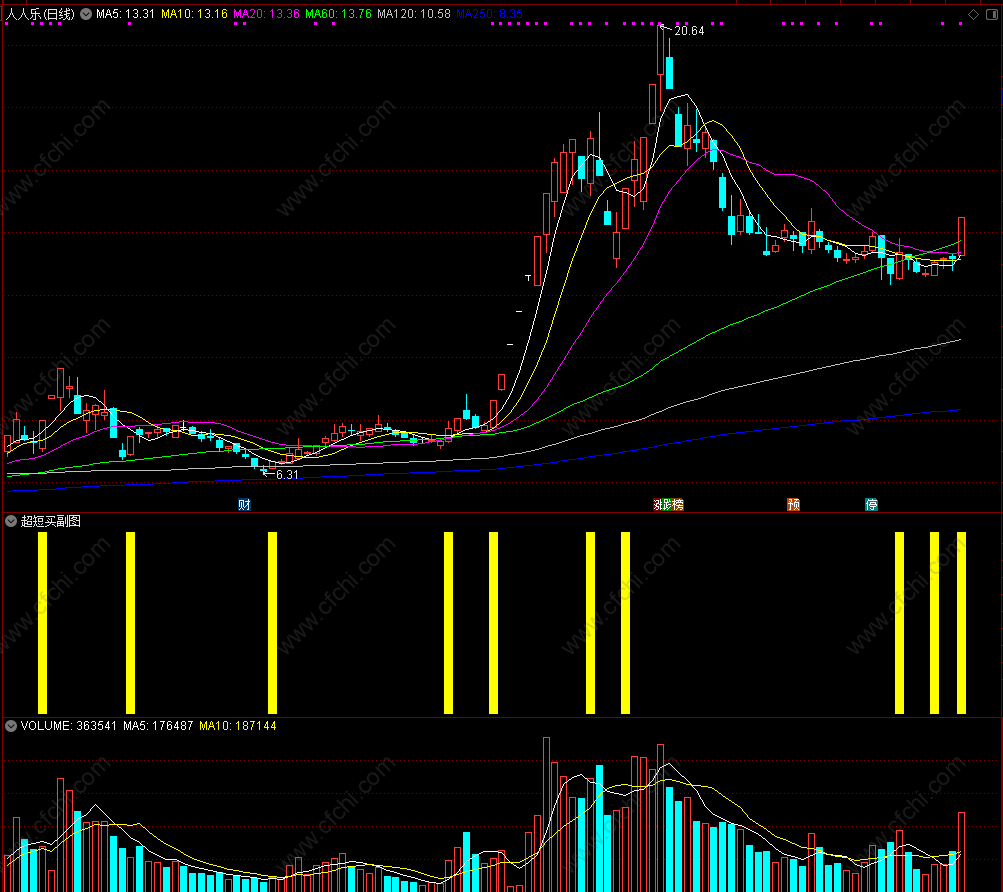Open the 停 suspension event marker

(871, 504)
